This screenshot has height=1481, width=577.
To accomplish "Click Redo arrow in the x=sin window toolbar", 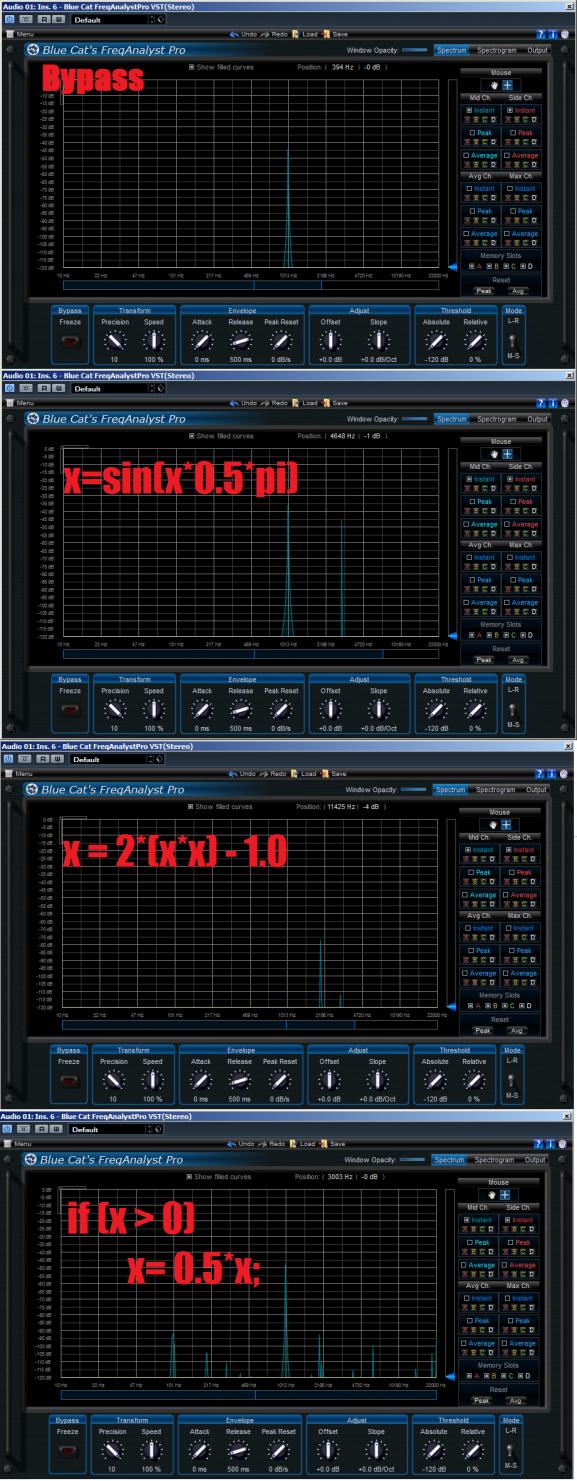I will click(x=266, y=403).
